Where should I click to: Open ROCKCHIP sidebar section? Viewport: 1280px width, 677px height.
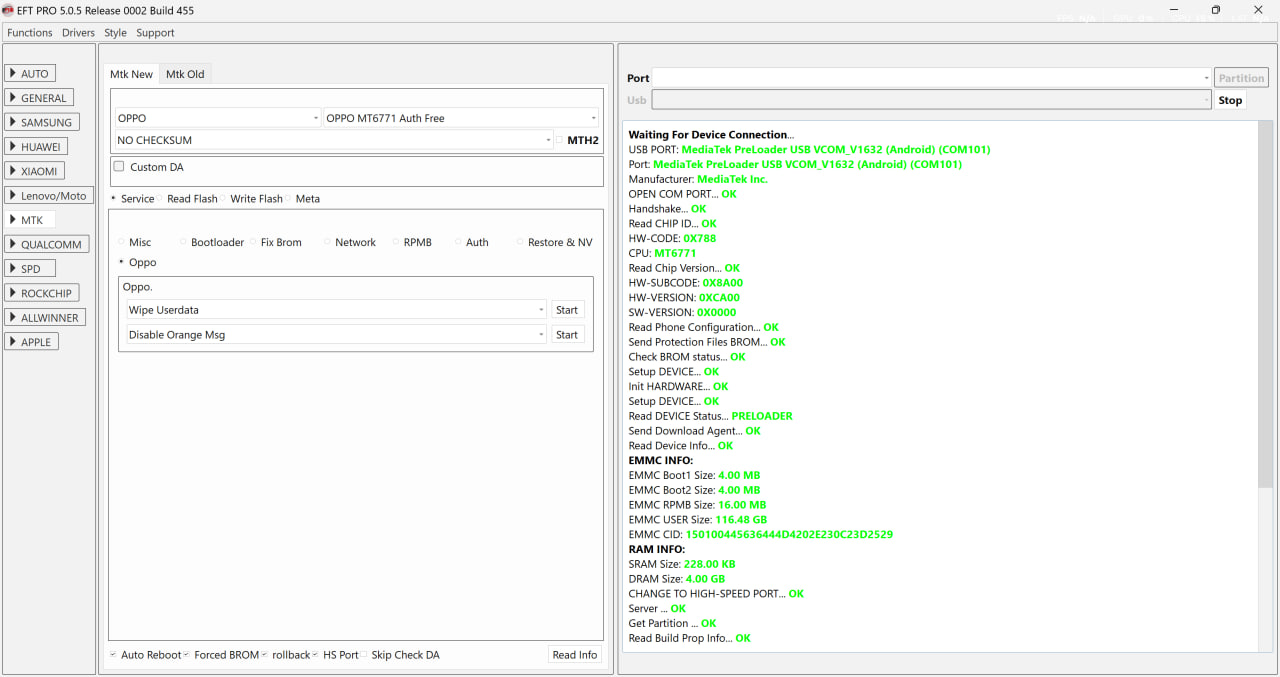(x=42, y=293)
